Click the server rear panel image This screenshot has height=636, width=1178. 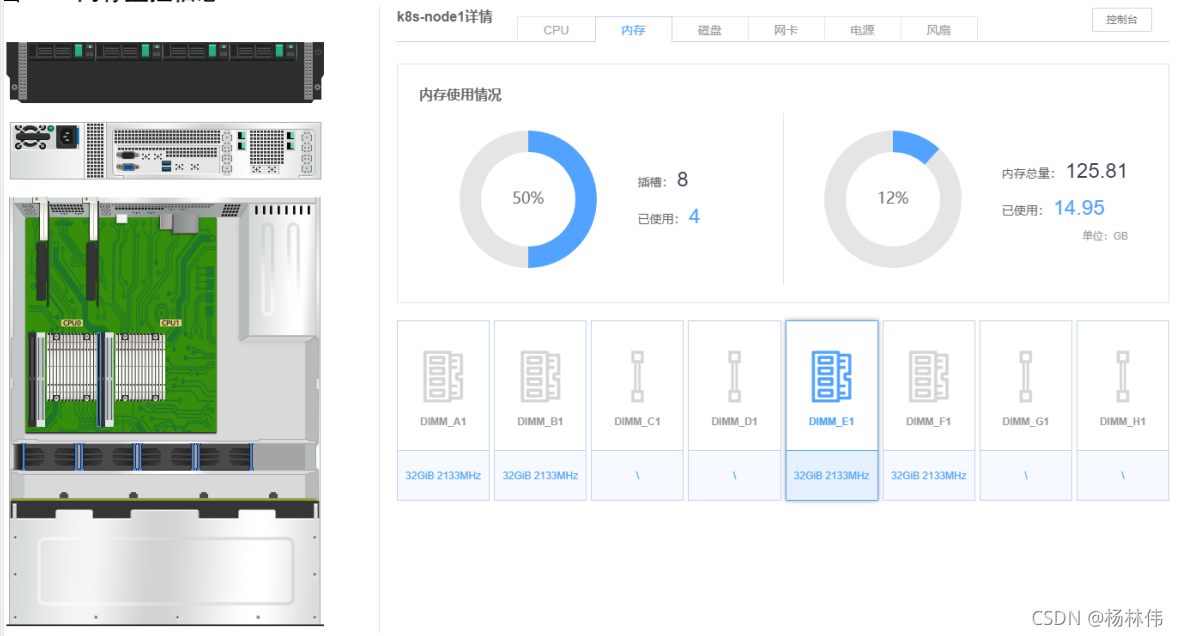(165, 151)
